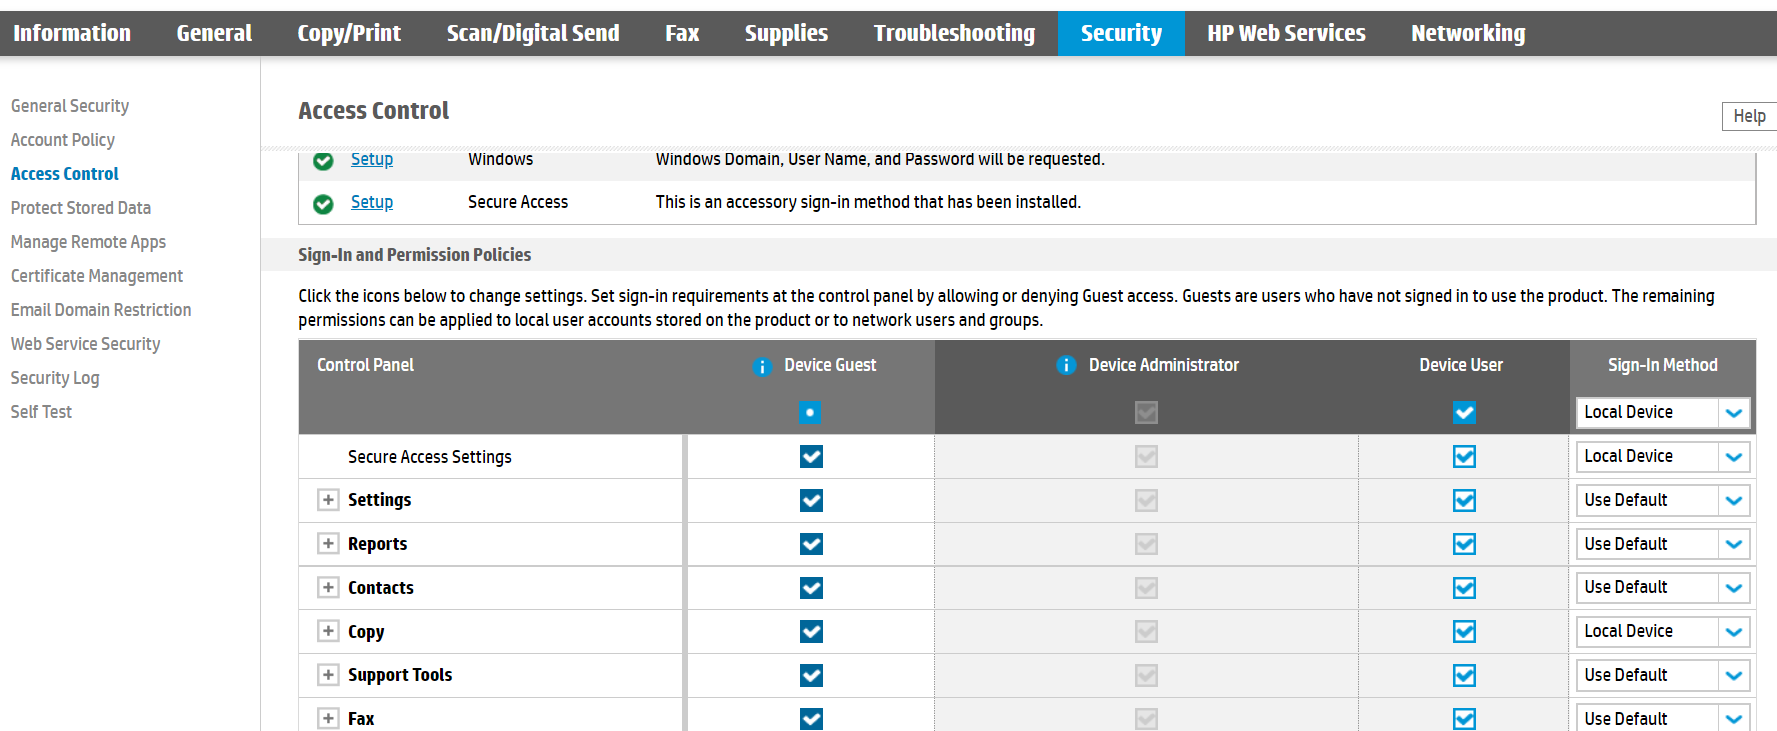Screen dimensions: 1777x731
Task: Expand the Contacts row
Action: click(328, 587)
